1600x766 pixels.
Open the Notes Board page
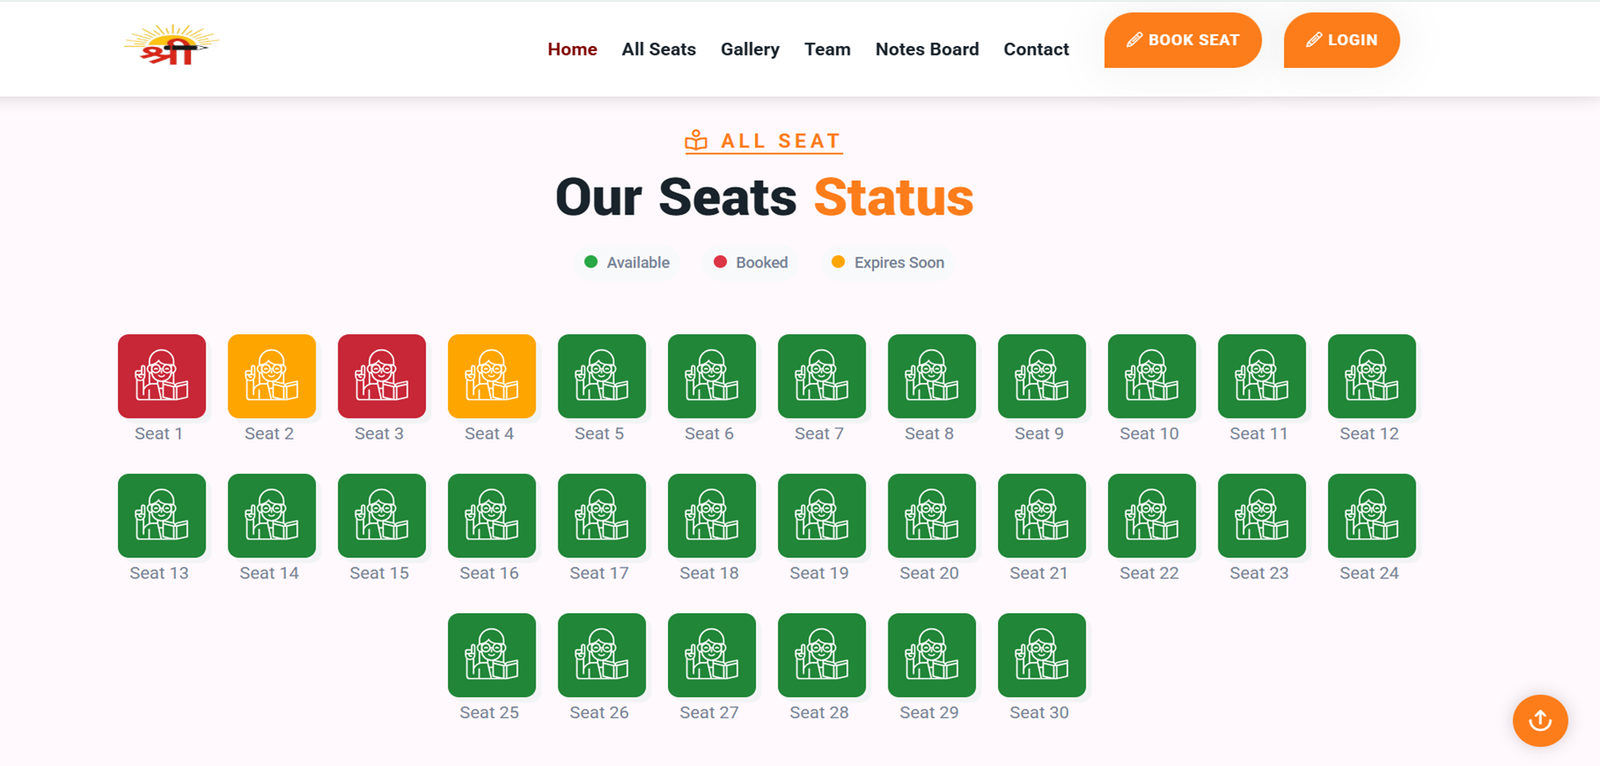(x=927, y=49)
